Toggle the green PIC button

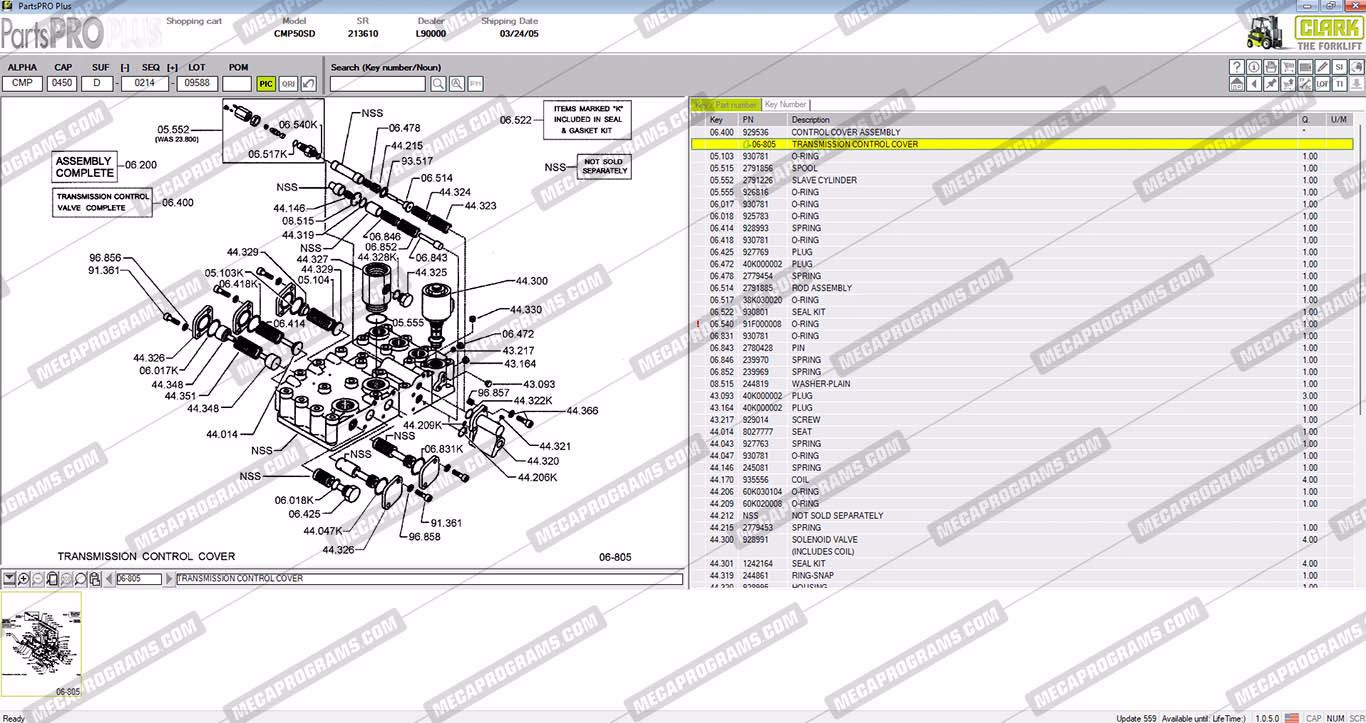(x=266, y=84)
